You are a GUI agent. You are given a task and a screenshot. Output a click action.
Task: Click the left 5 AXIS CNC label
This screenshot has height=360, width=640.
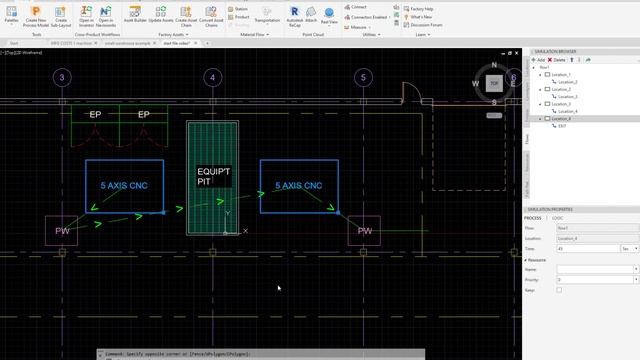[x=124, y=185]
